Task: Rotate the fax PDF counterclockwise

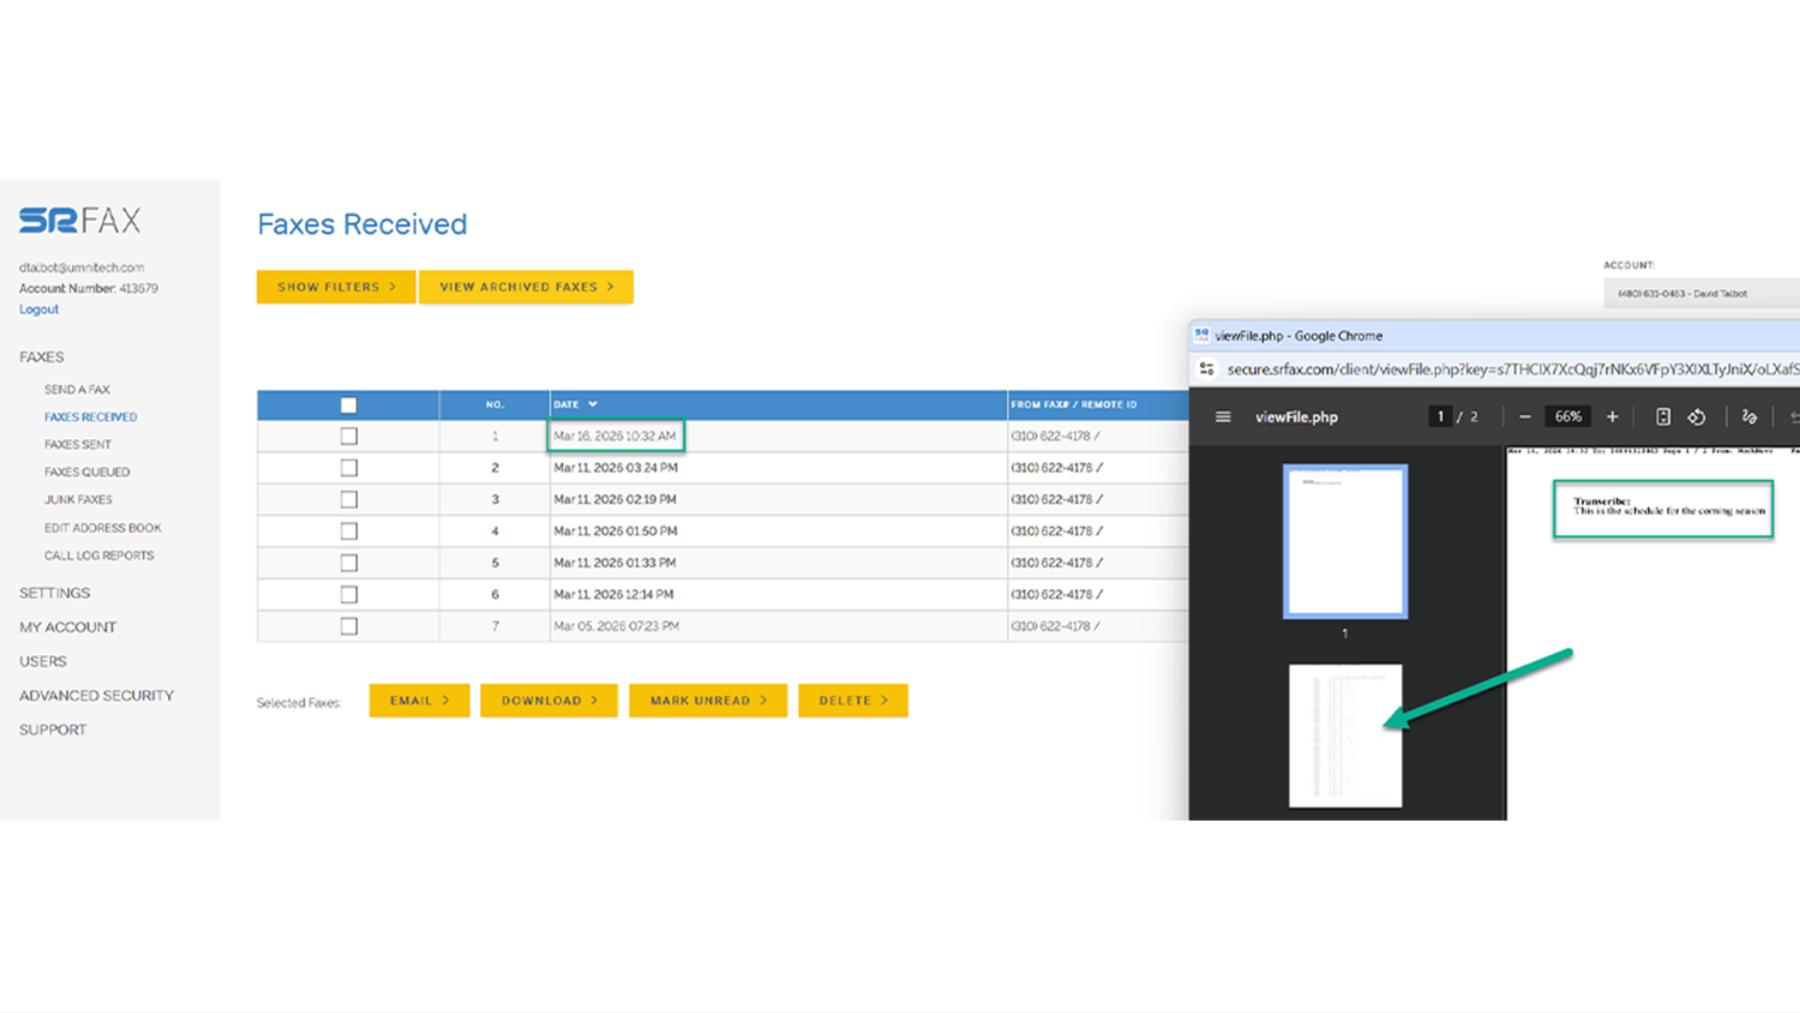Action: 1697,417
